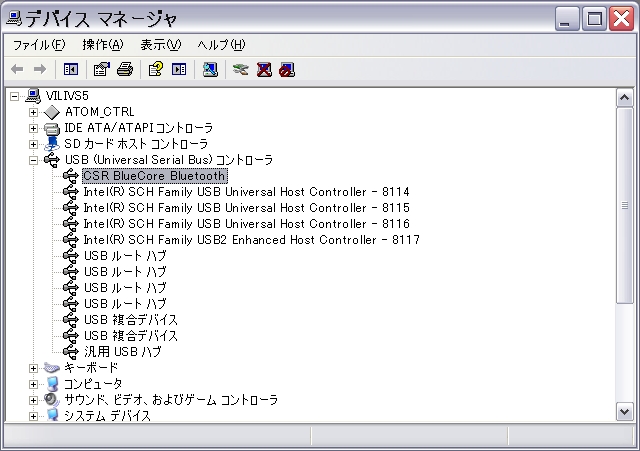Screen dimensions: 640x451
Task: Collapse the USB (Universal Serial Bus) コントローラ node
Action: tap(34, 160)
